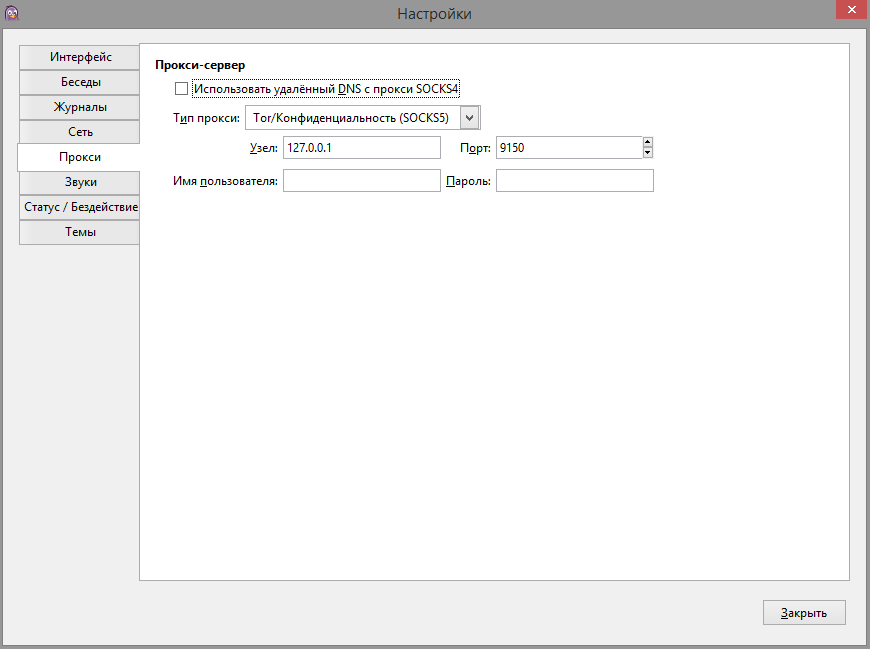Viewport: 870px width, 649px height.
Task: Focus the Порт number field
Action: [567, 148]
